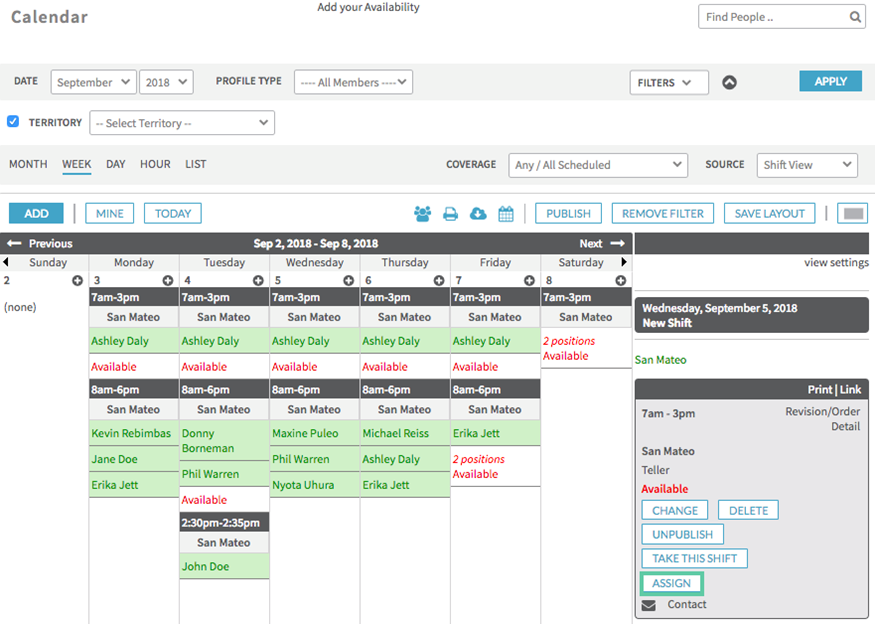Click the Unpublish button
This screenshot has width=875, height=624.
click(682, 534)
